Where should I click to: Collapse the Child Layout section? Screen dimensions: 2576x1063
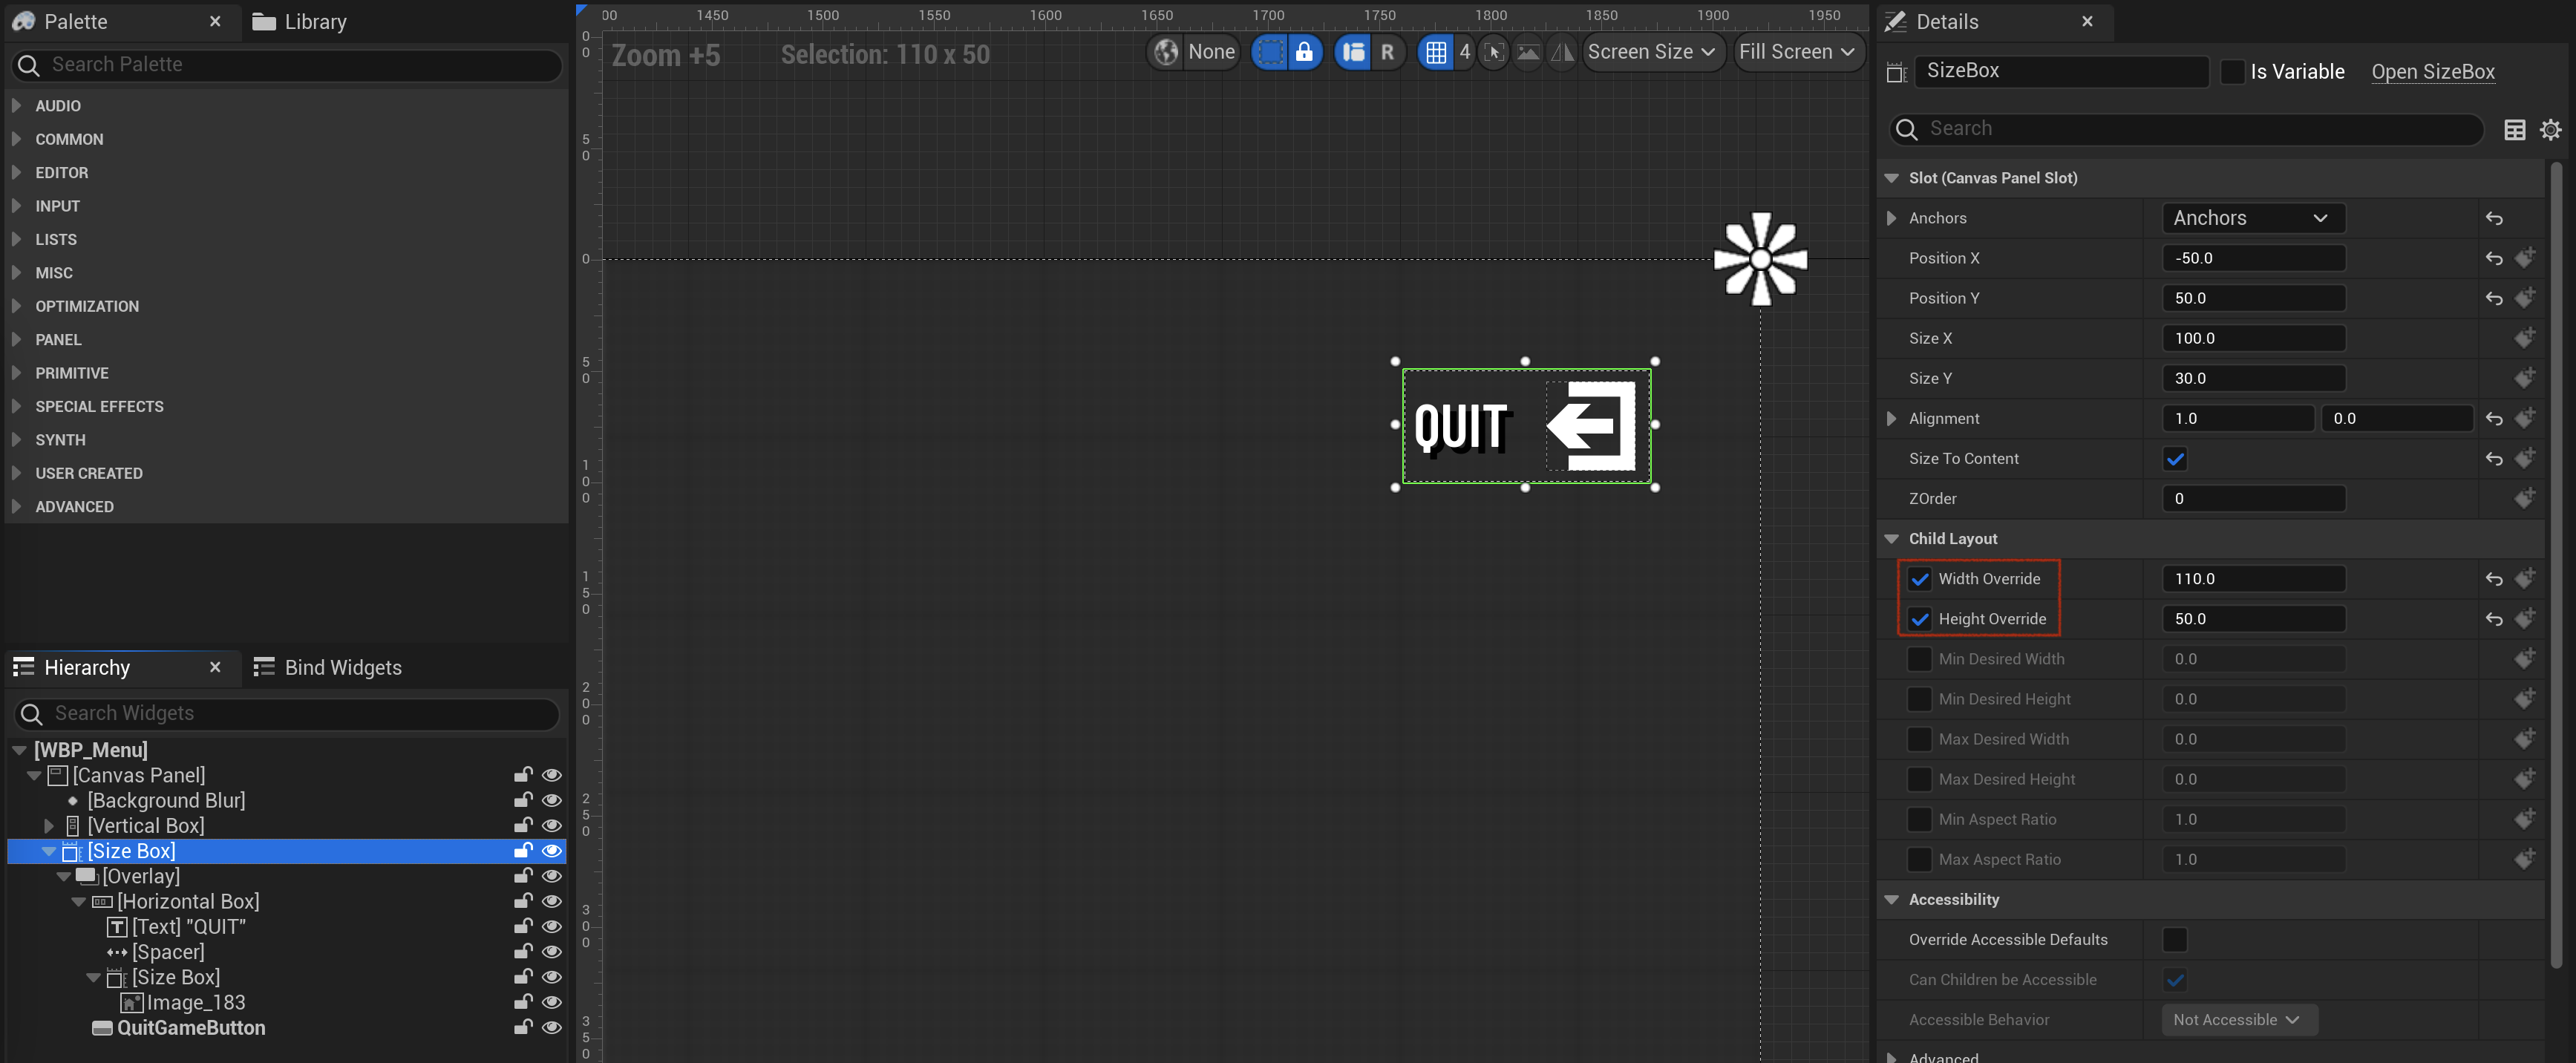1891,538
